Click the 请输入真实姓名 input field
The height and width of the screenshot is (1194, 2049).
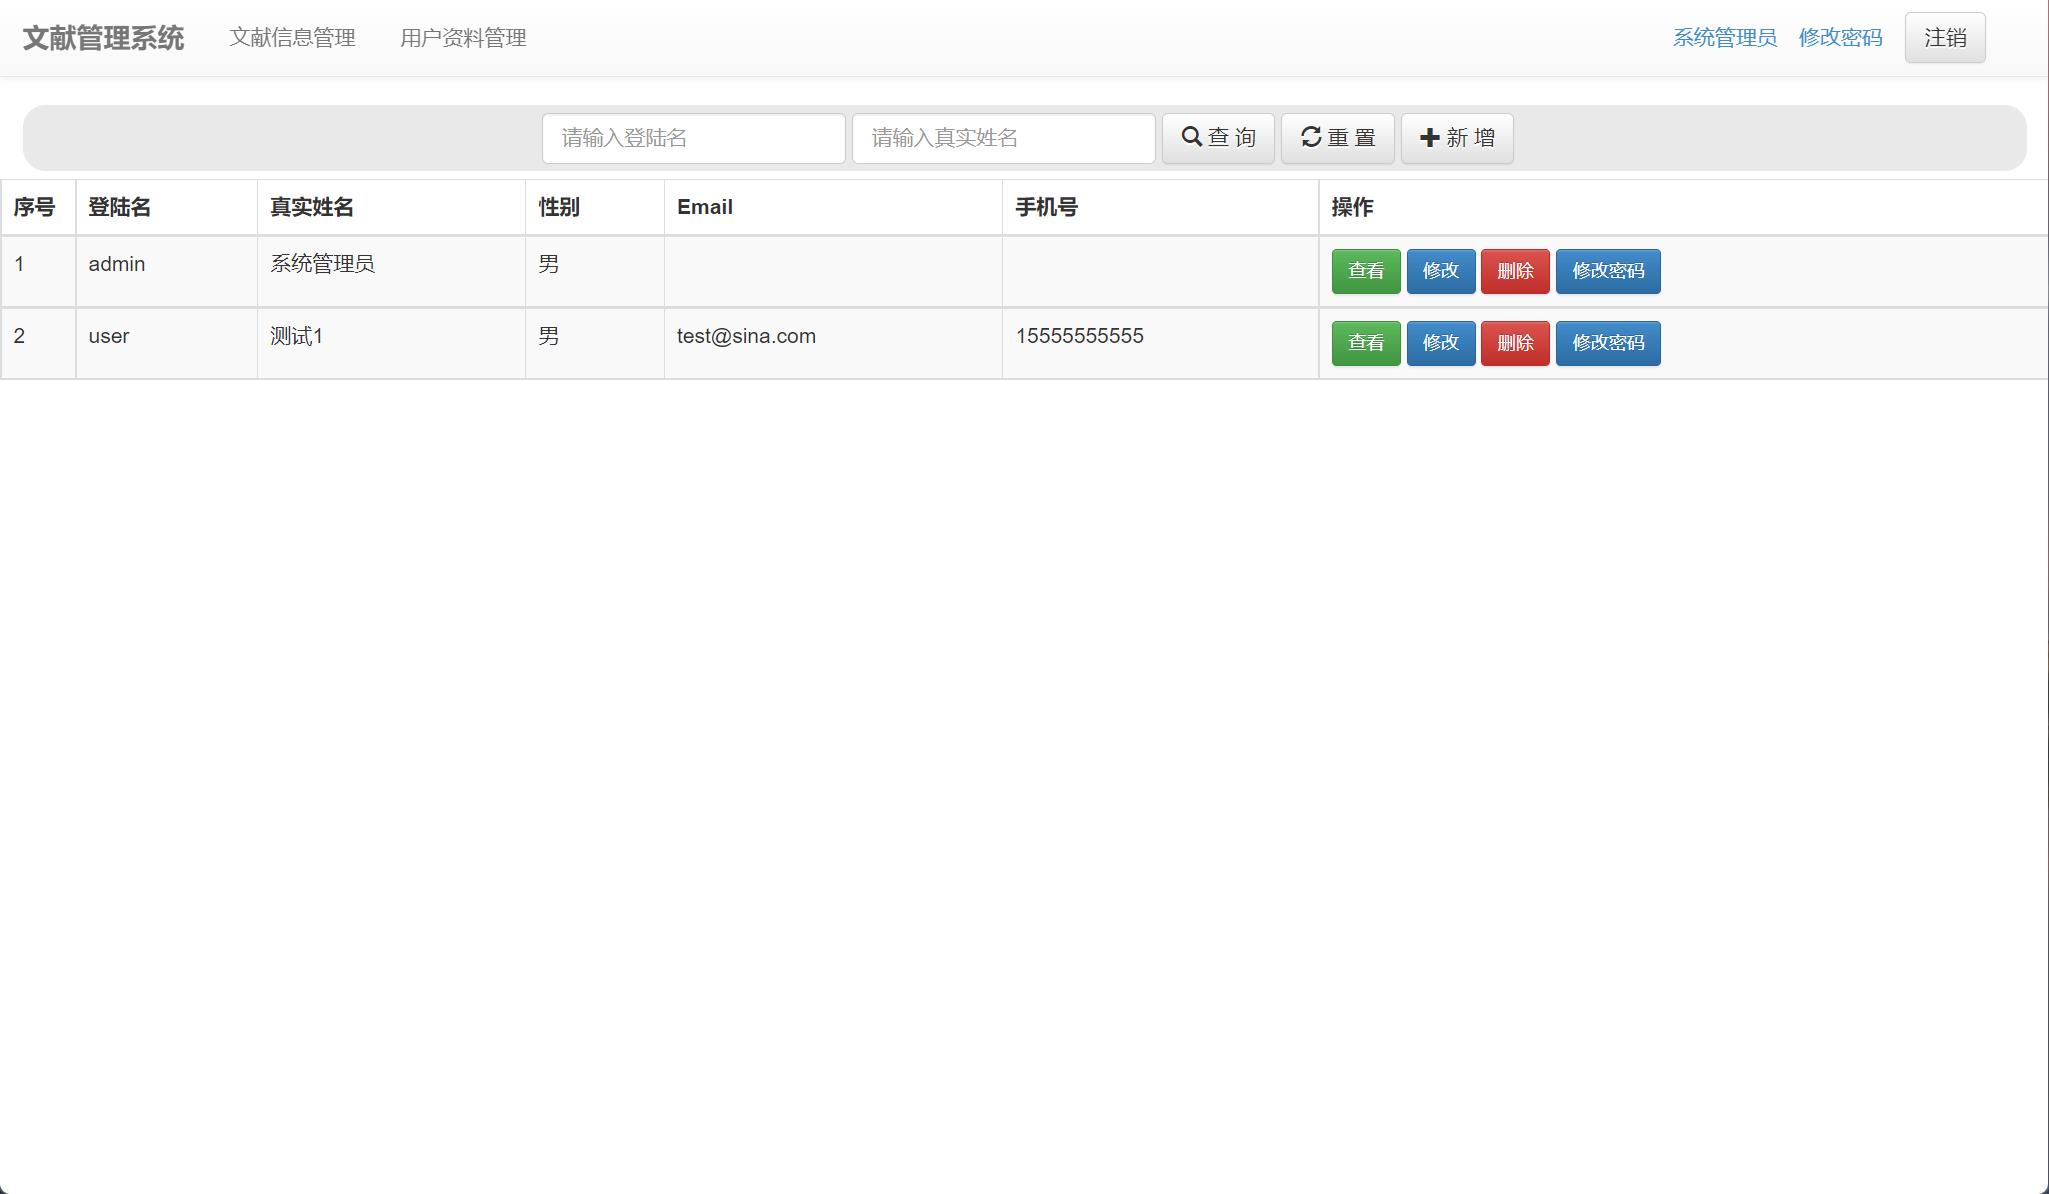pos(1002,138)
